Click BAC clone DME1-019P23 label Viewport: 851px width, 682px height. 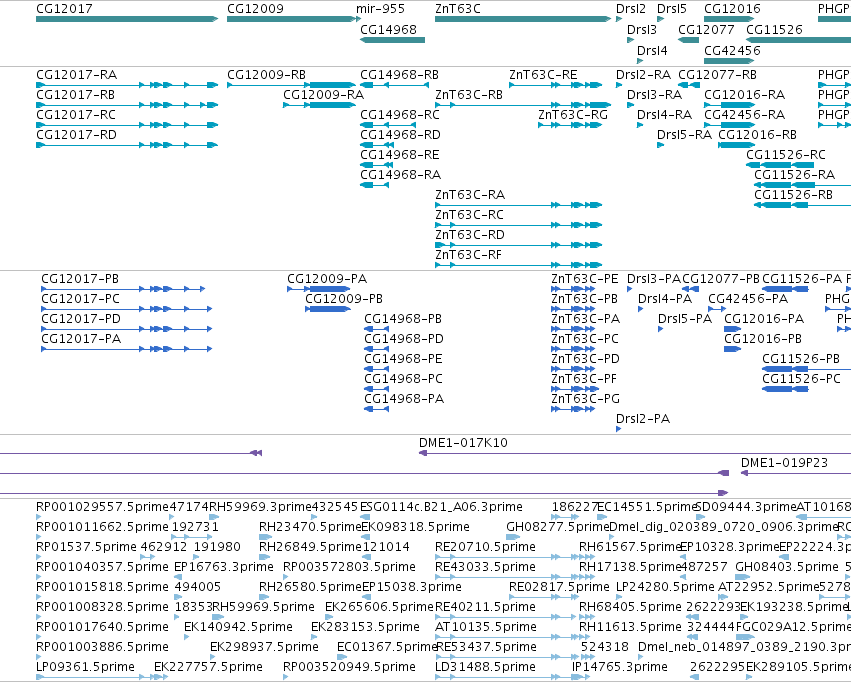click(784, 462)
